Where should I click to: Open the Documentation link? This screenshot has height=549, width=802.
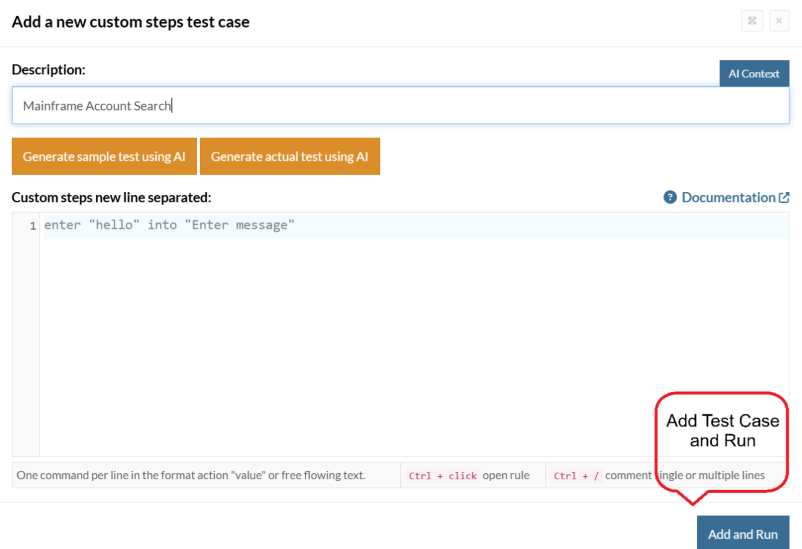click(728, 198)
